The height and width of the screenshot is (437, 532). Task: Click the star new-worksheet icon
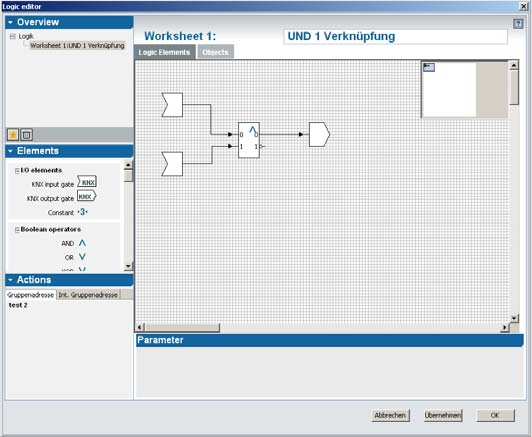pos(13,135)
